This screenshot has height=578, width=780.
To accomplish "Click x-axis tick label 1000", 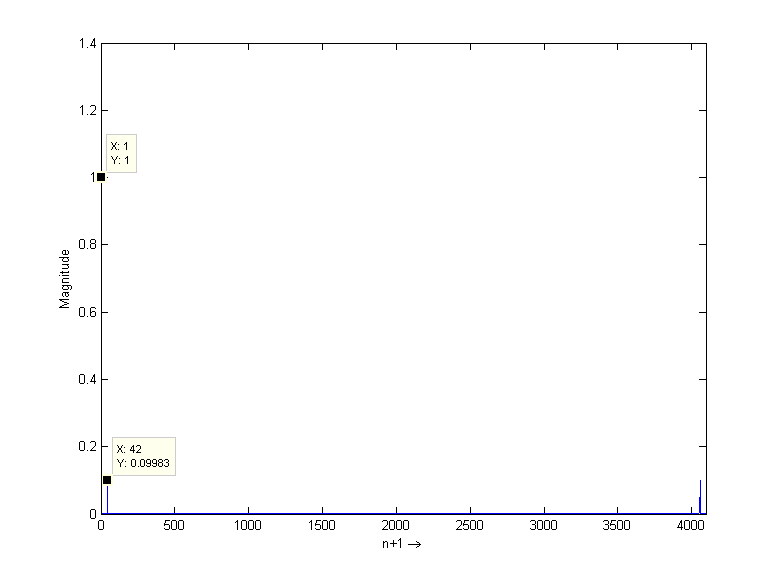I will click(248, 525).
